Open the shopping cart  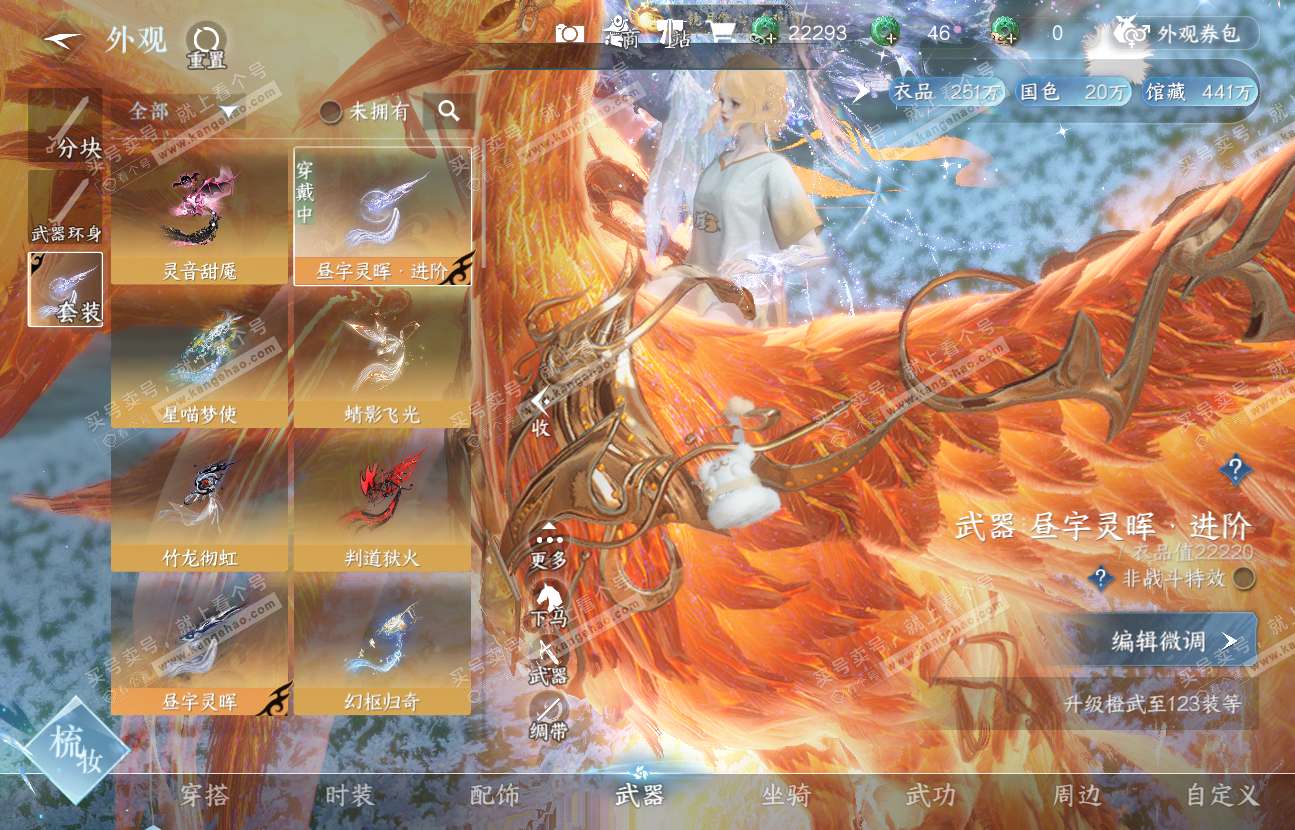click(x=723, y=33)
